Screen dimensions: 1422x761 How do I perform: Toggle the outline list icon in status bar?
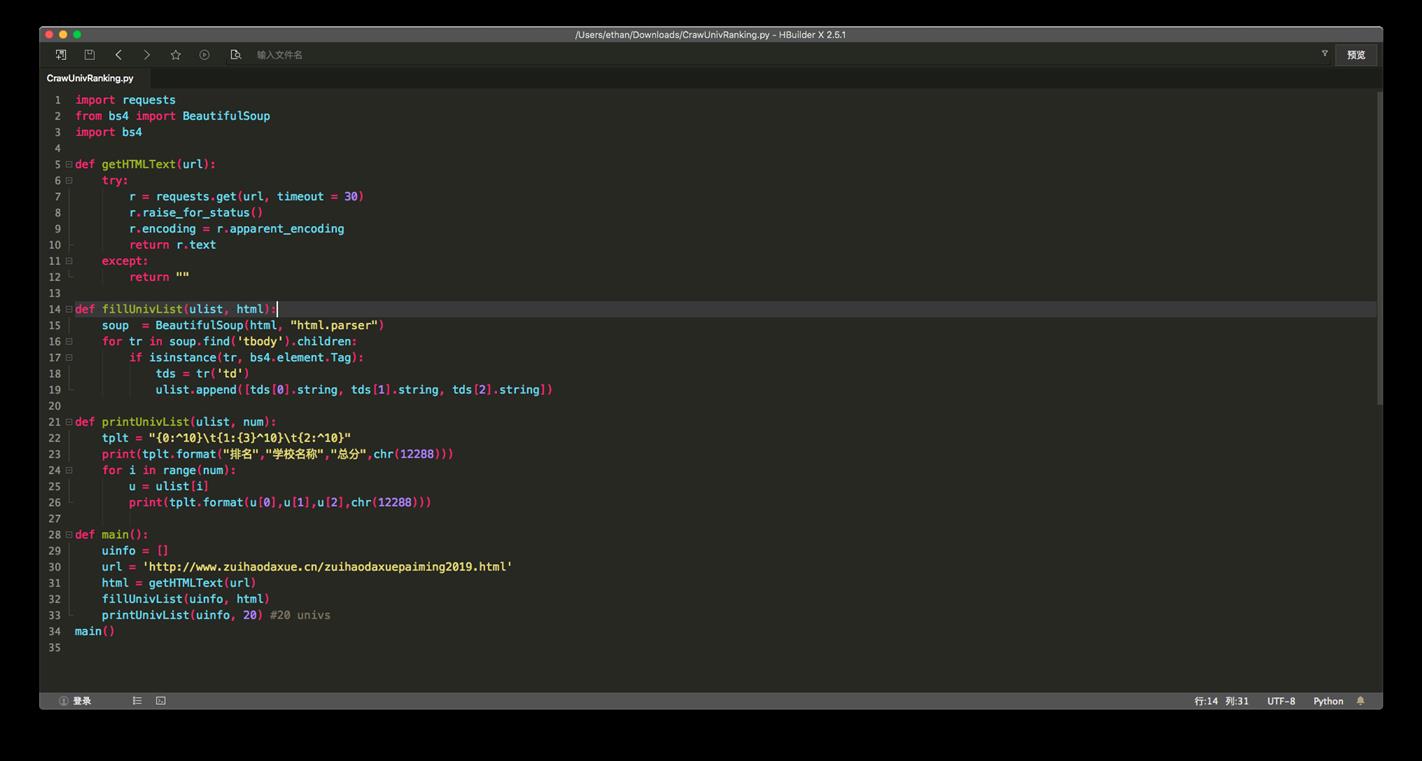pyautogui.click(x=137, y=701)
